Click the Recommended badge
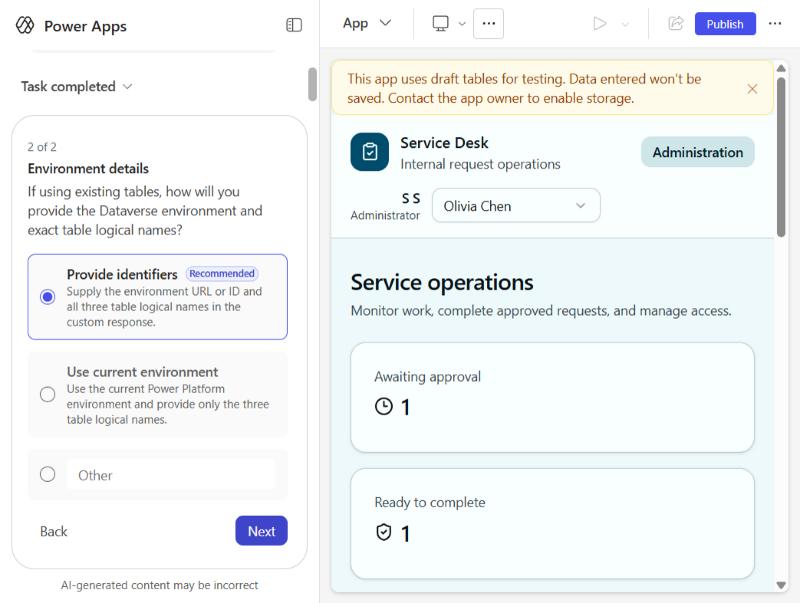800x603 pixels. [x=222, y=273]
